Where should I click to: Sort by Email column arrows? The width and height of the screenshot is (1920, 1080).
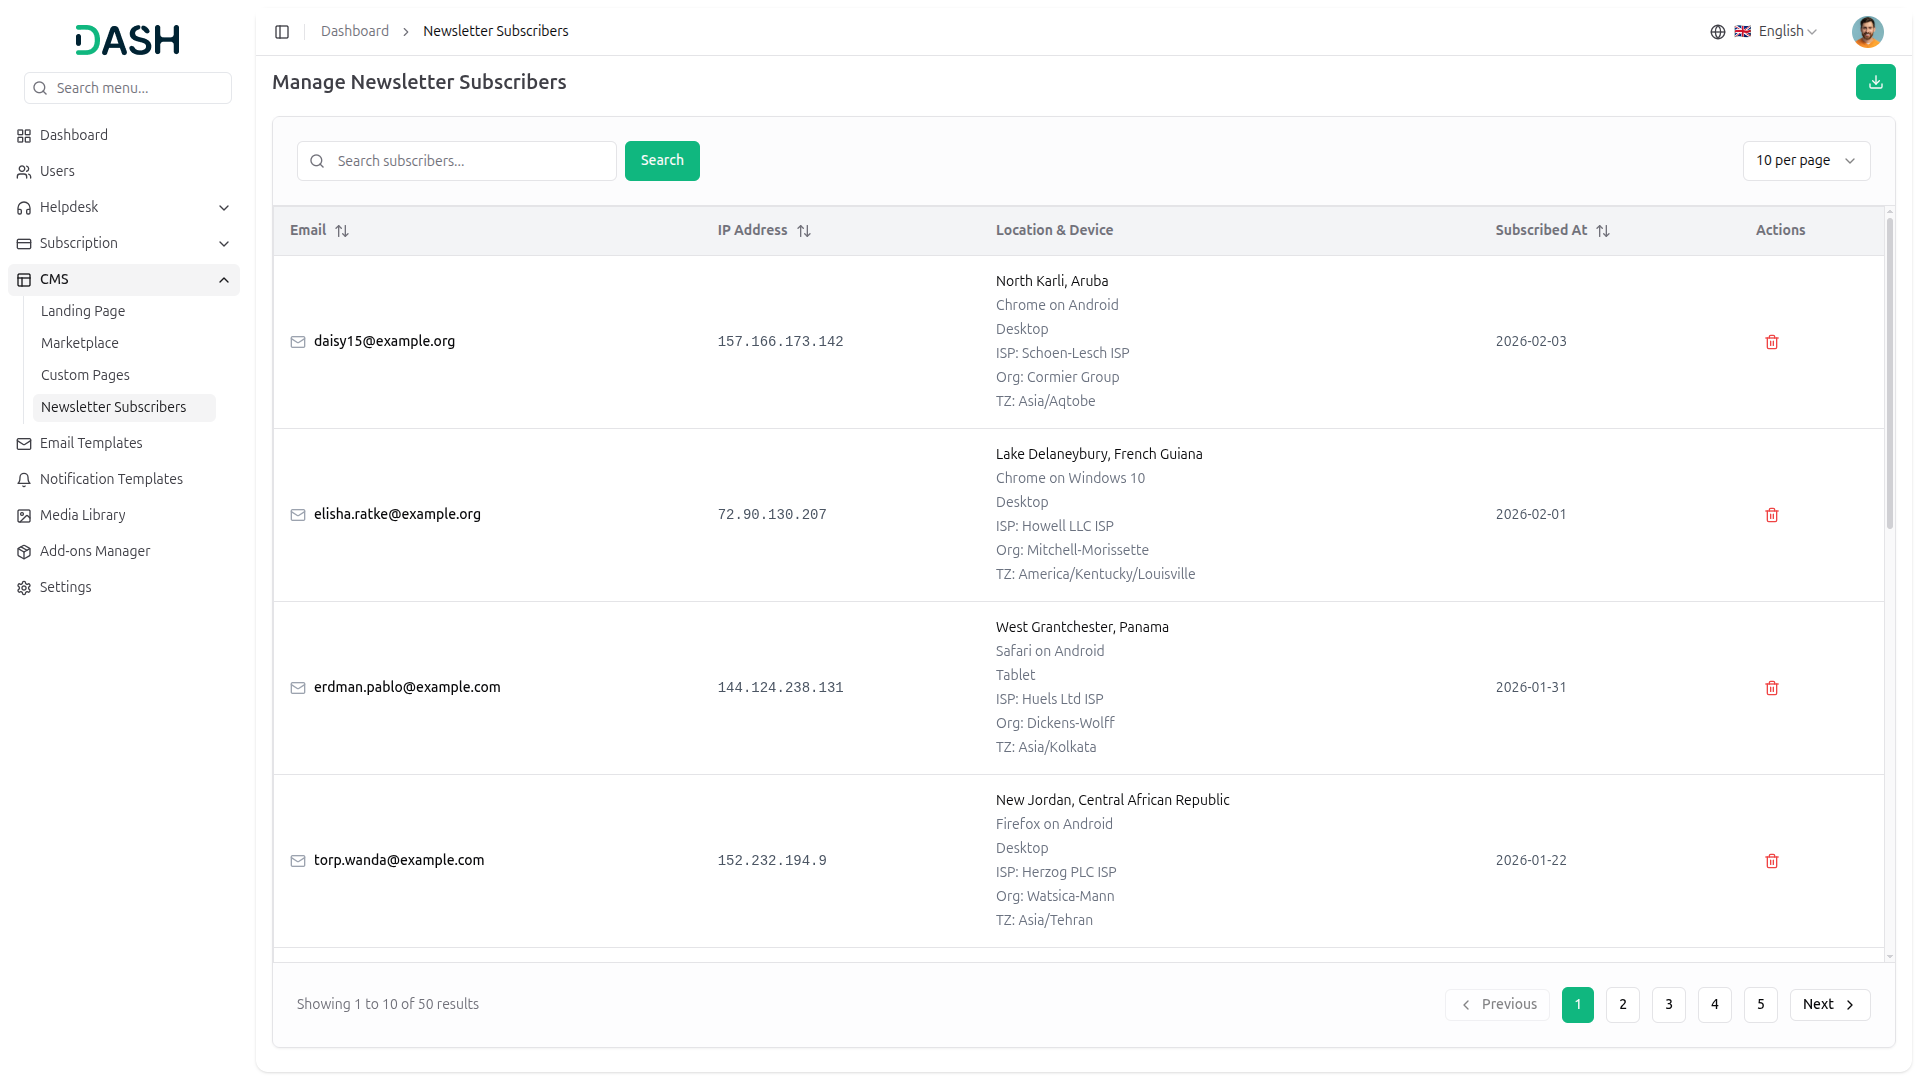(x=342, y=231)
